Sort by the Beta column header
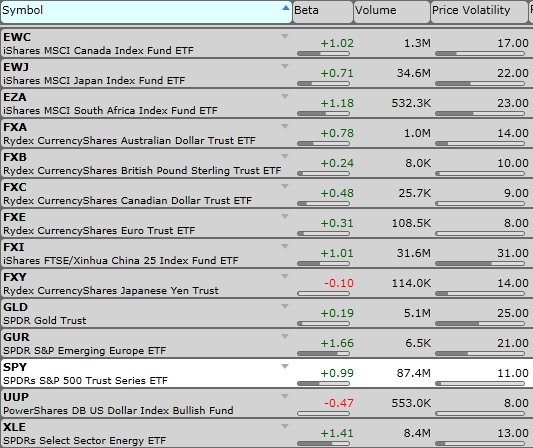 (x=323, y=12)
